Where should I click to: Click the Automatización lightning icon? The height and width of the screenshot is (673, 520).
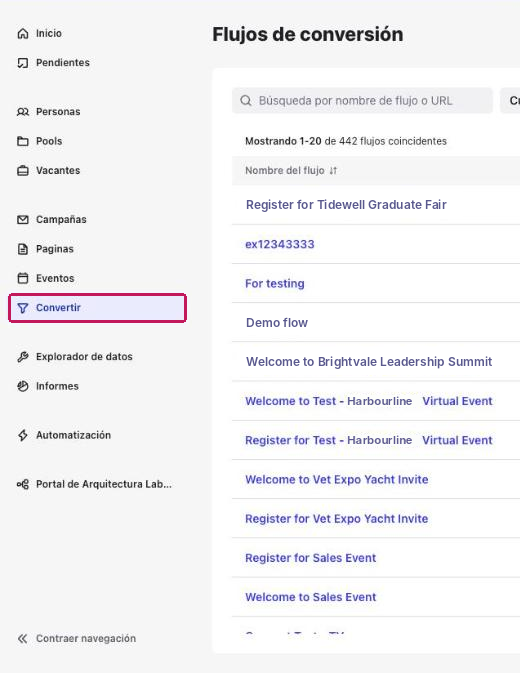[23, 435]
